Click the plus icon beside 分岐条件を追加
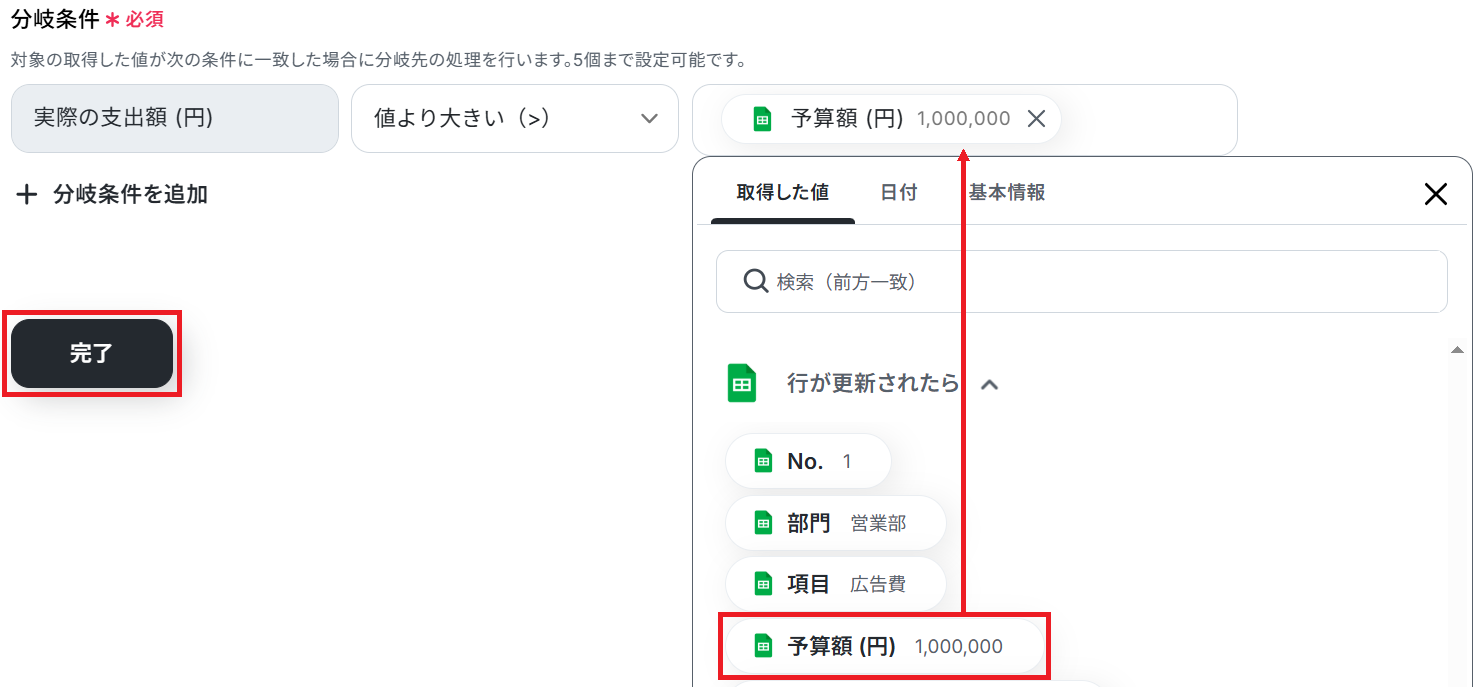Viewport: 1480px width, 687px height. click(x=26, y=194)
